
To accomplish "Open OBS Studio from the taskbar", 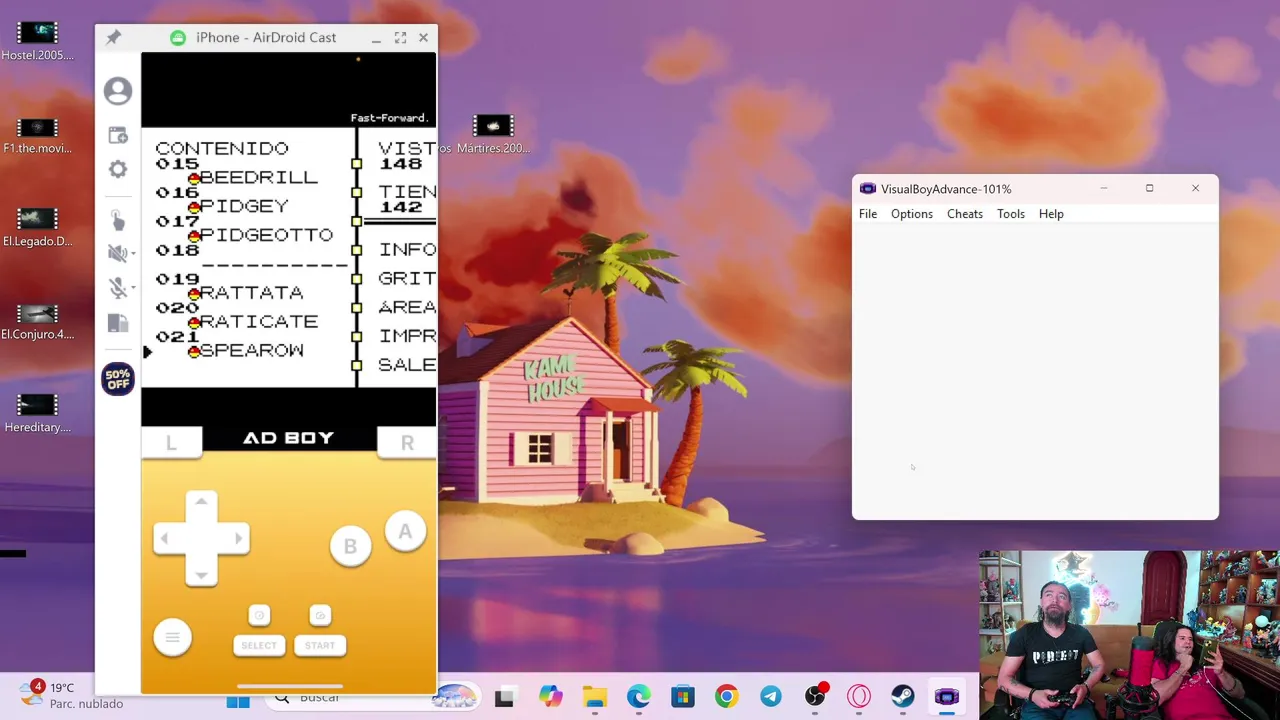I will (x=815, y=697).
